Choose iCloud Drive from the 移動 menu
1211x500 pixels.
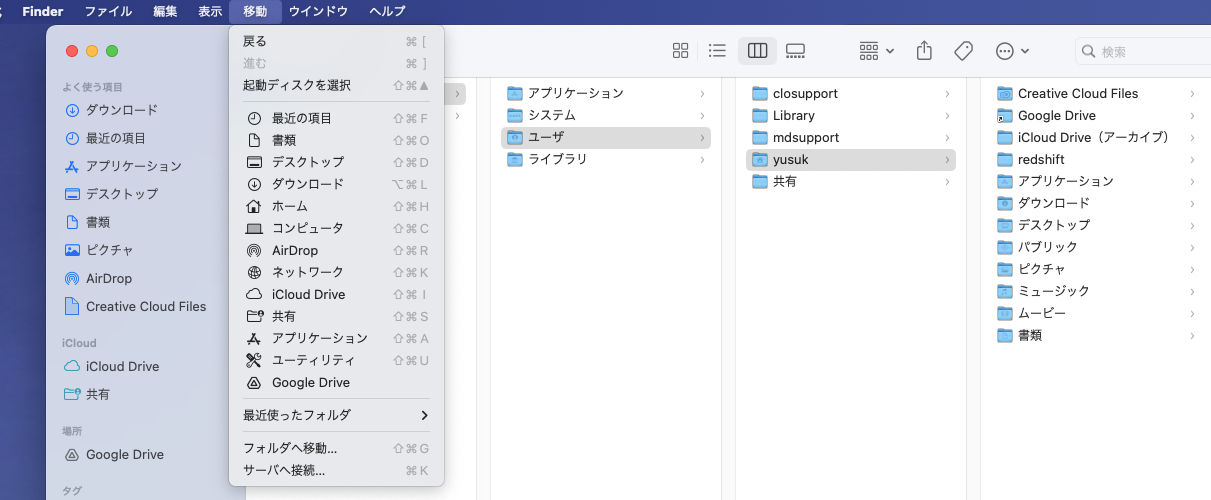click(336, 294)
